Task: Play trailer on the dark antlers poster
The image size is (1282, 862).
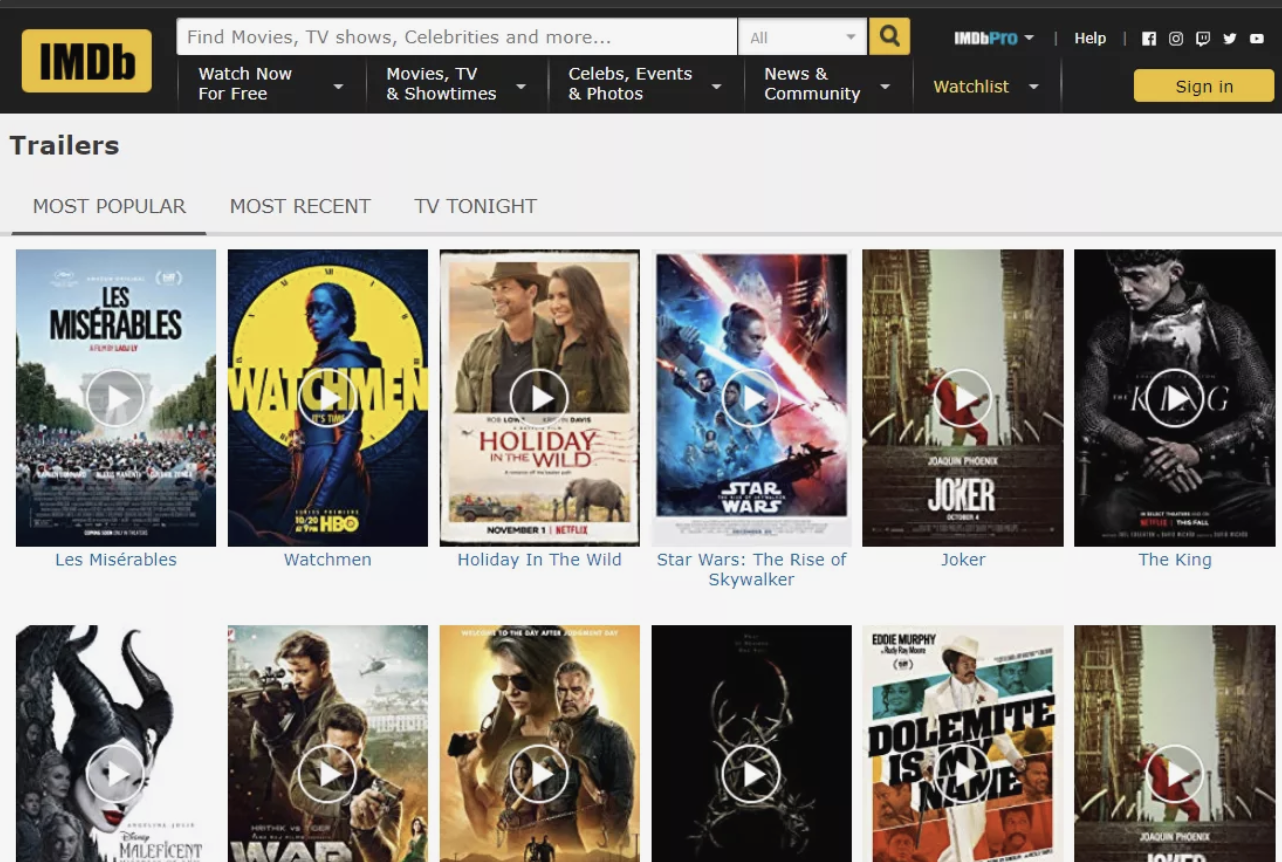Action: tap(751, 773)
